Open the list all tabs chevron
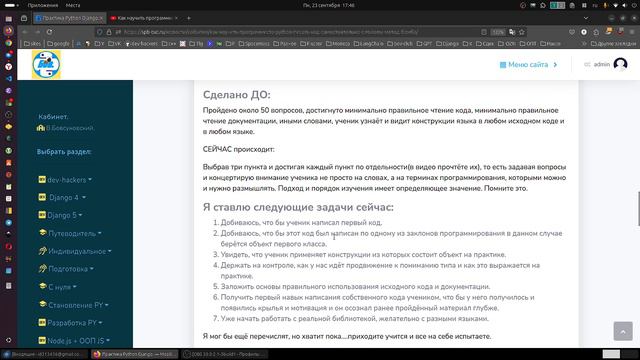 pyautogui.click(x=586, y=18)
